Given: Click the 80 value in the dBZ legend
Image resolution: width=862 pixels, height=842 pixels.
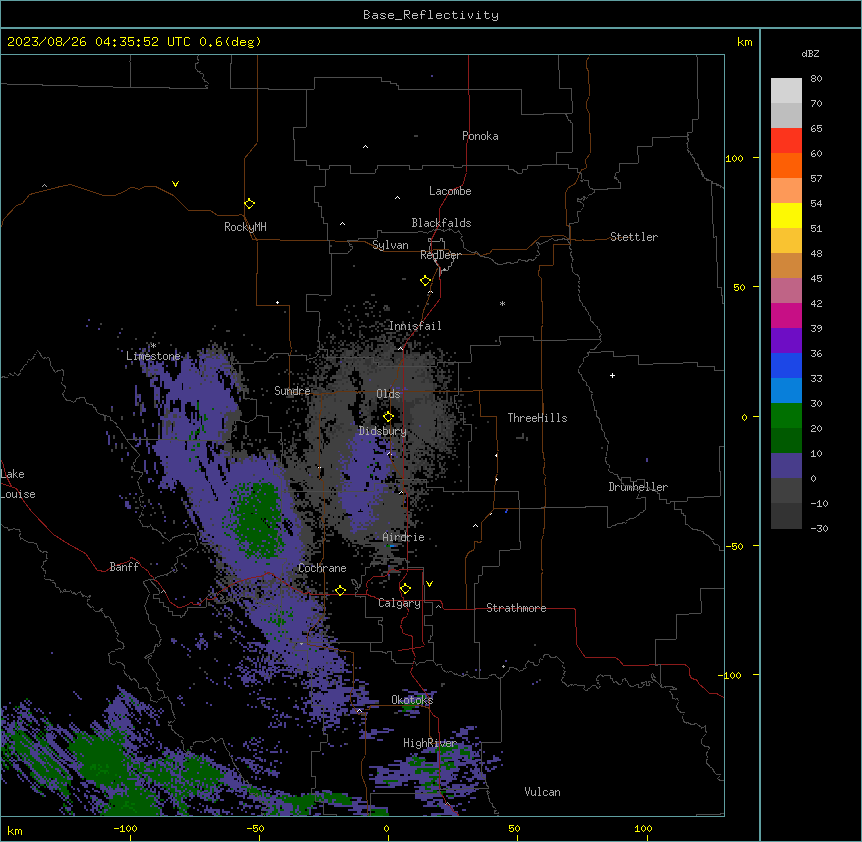Looking at the screenshot, I should coord(816,79).
